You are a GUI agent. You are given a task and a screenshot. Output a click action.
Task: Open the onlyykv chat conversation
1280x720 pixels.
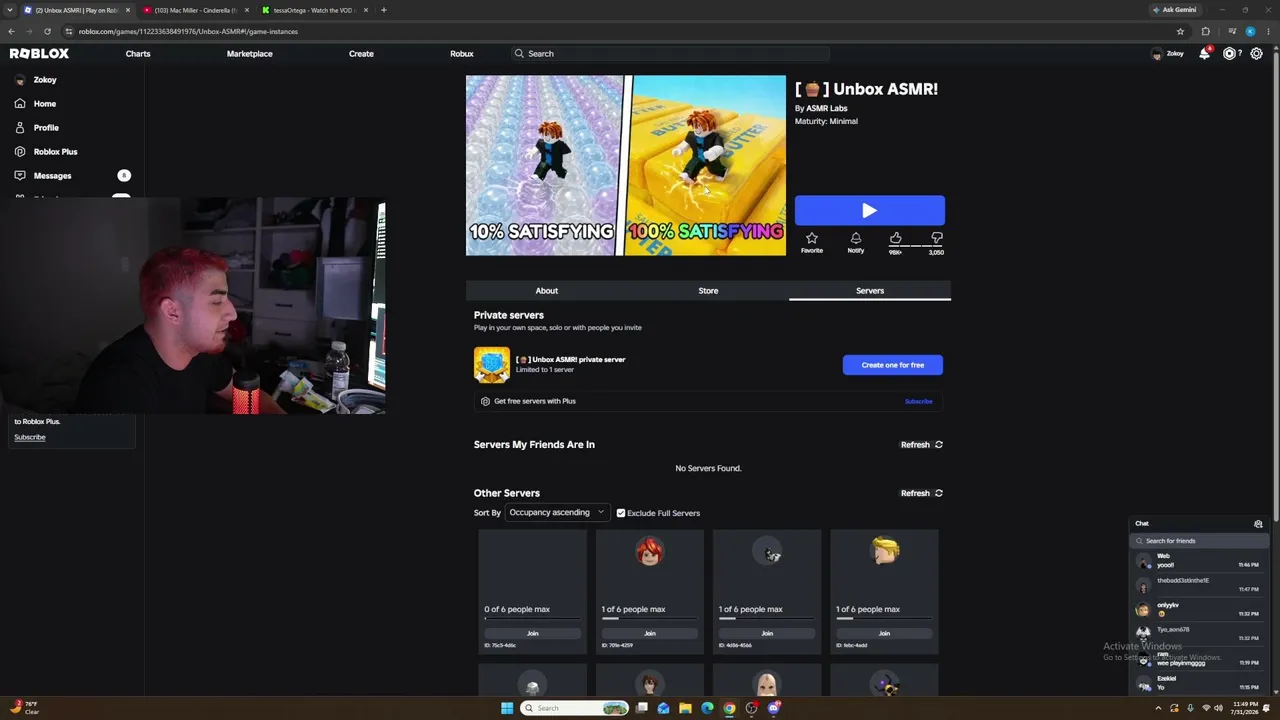point(1200,610)
